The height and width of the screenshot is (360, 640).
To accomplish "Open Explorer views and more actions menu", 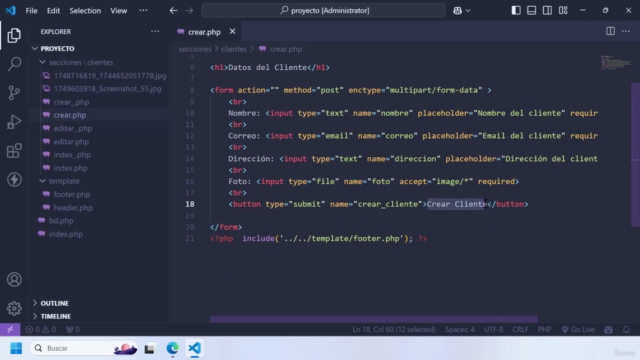I will 155,31.
